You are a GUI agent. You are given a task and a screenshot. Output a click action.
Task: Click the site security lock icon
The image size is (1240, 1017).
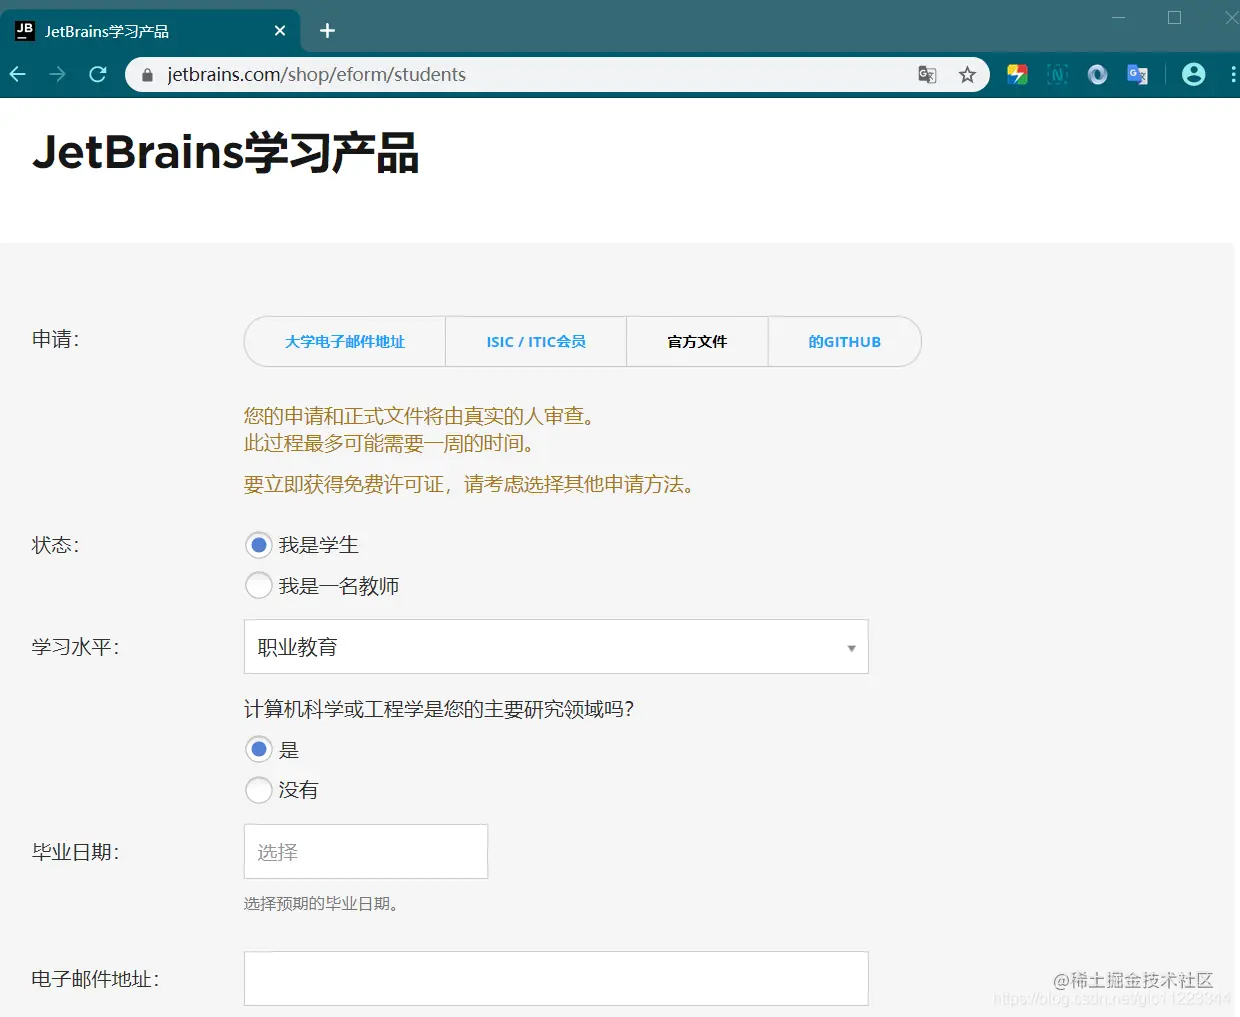(x=146, y=74)
